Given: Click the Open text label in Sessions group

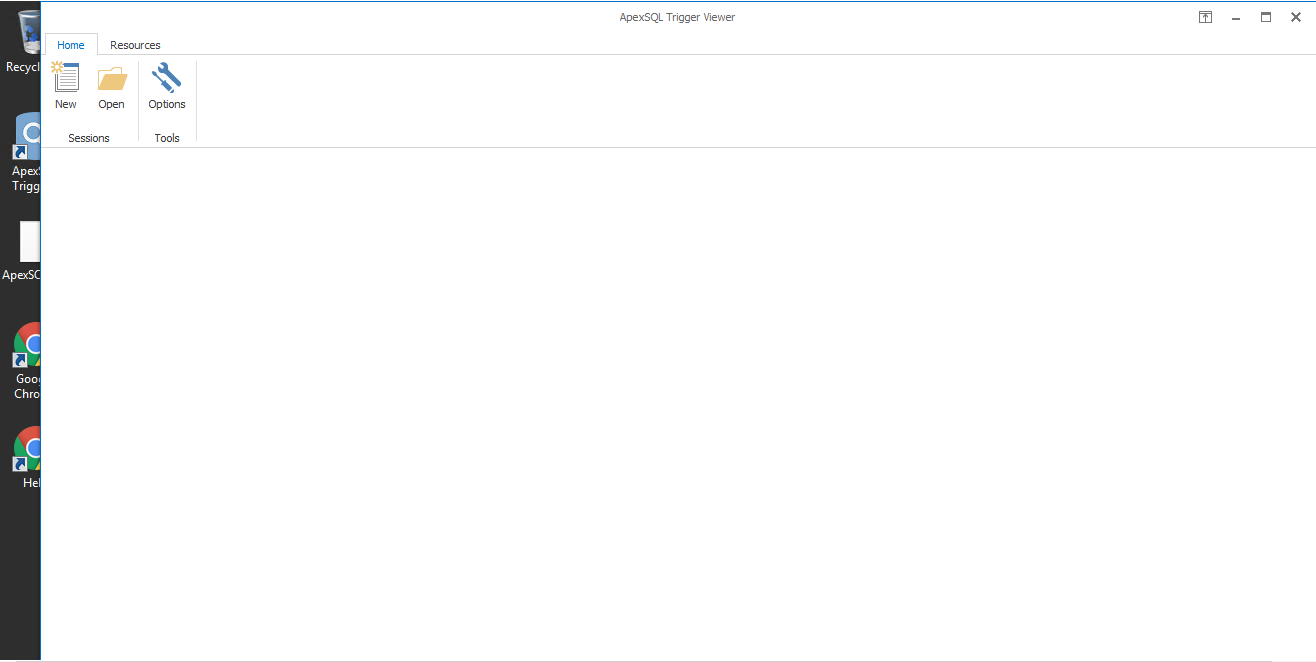Looking at the screenshot, I should pyautogui.click(x=111, y=104).
